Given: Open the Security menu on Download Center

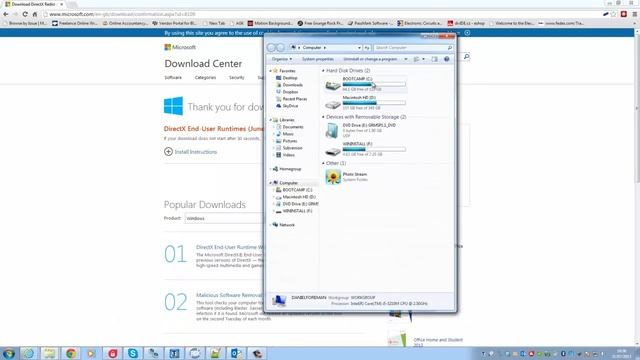Looking at the screenshot, I should (236, 78).
